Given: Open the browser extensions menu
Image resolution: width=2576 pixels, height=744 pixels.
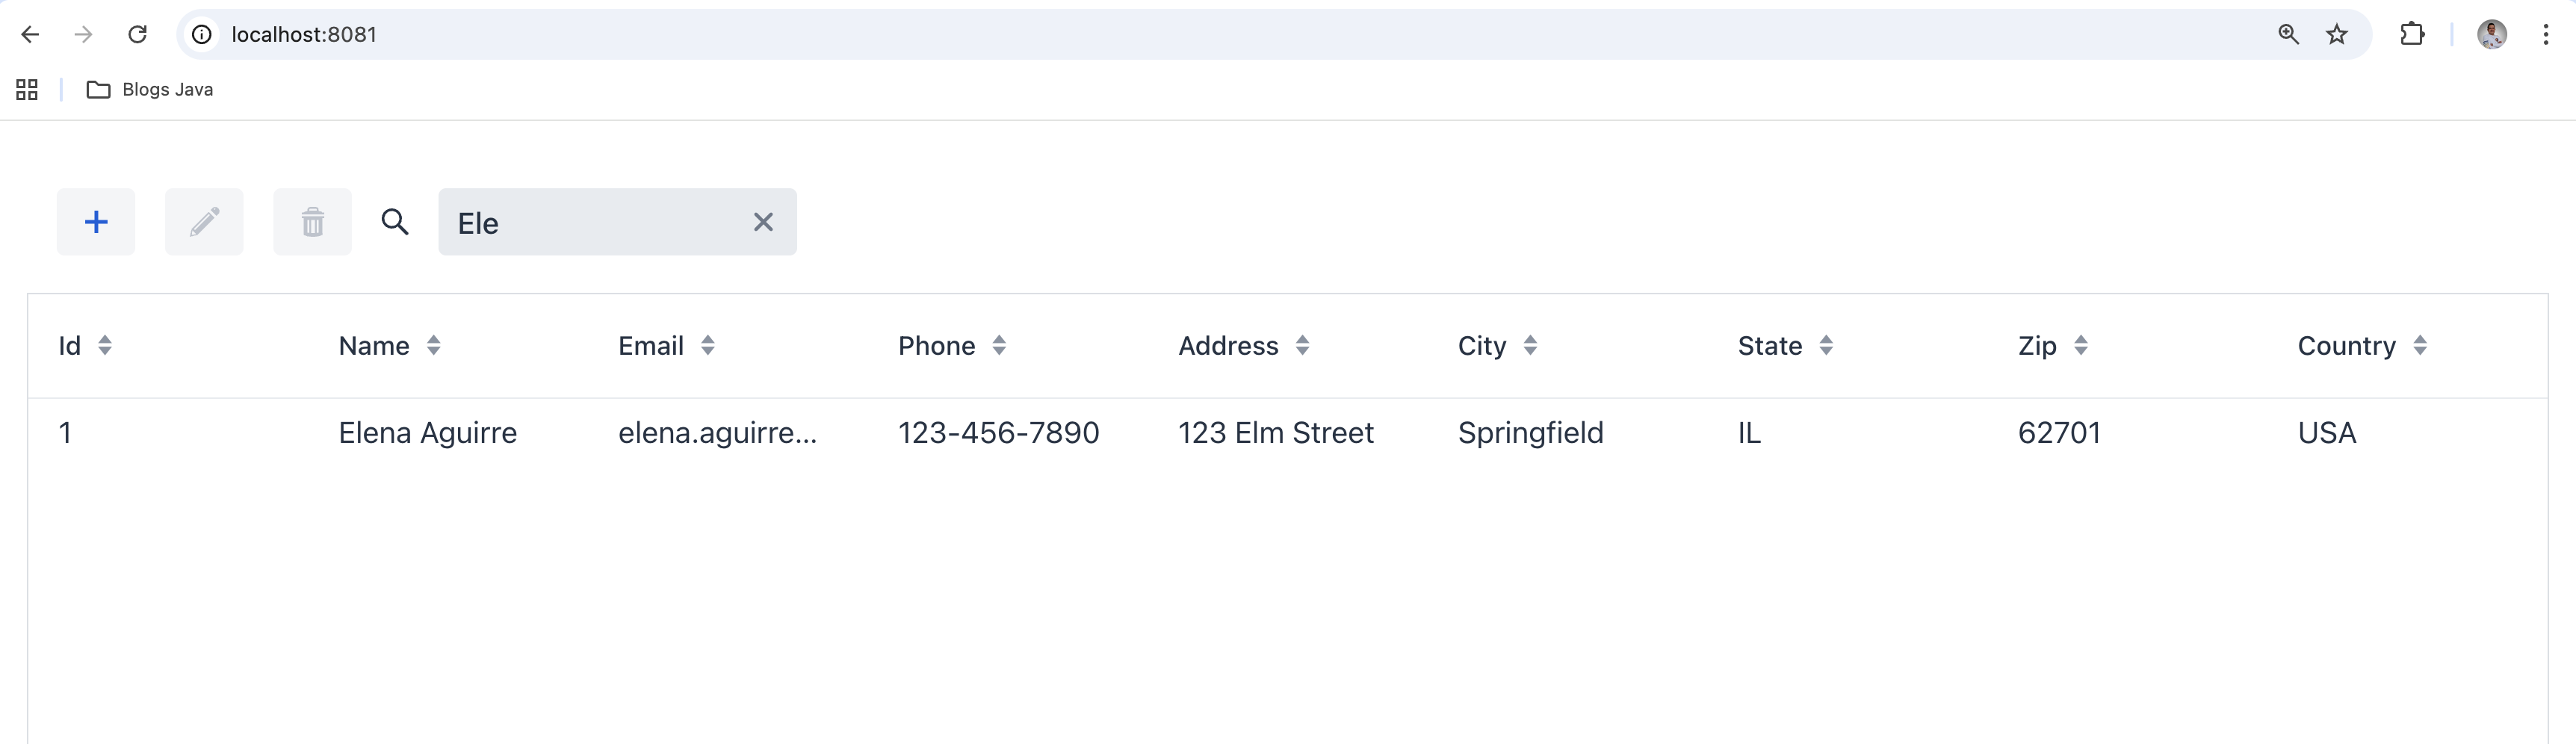Looking at the screenshot, I should point(2412,34).
